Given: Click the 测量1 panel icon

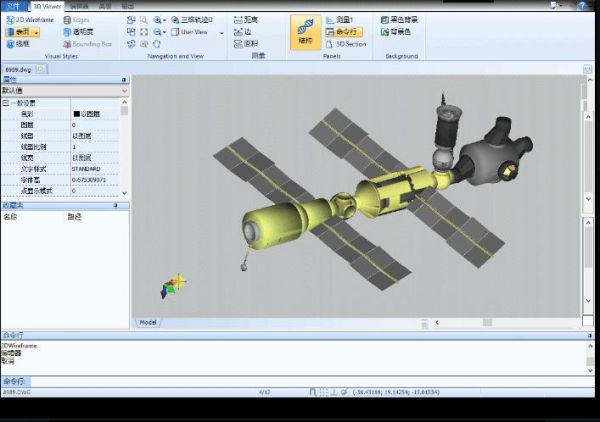Looking at the screenshot, I should point(344,19).
